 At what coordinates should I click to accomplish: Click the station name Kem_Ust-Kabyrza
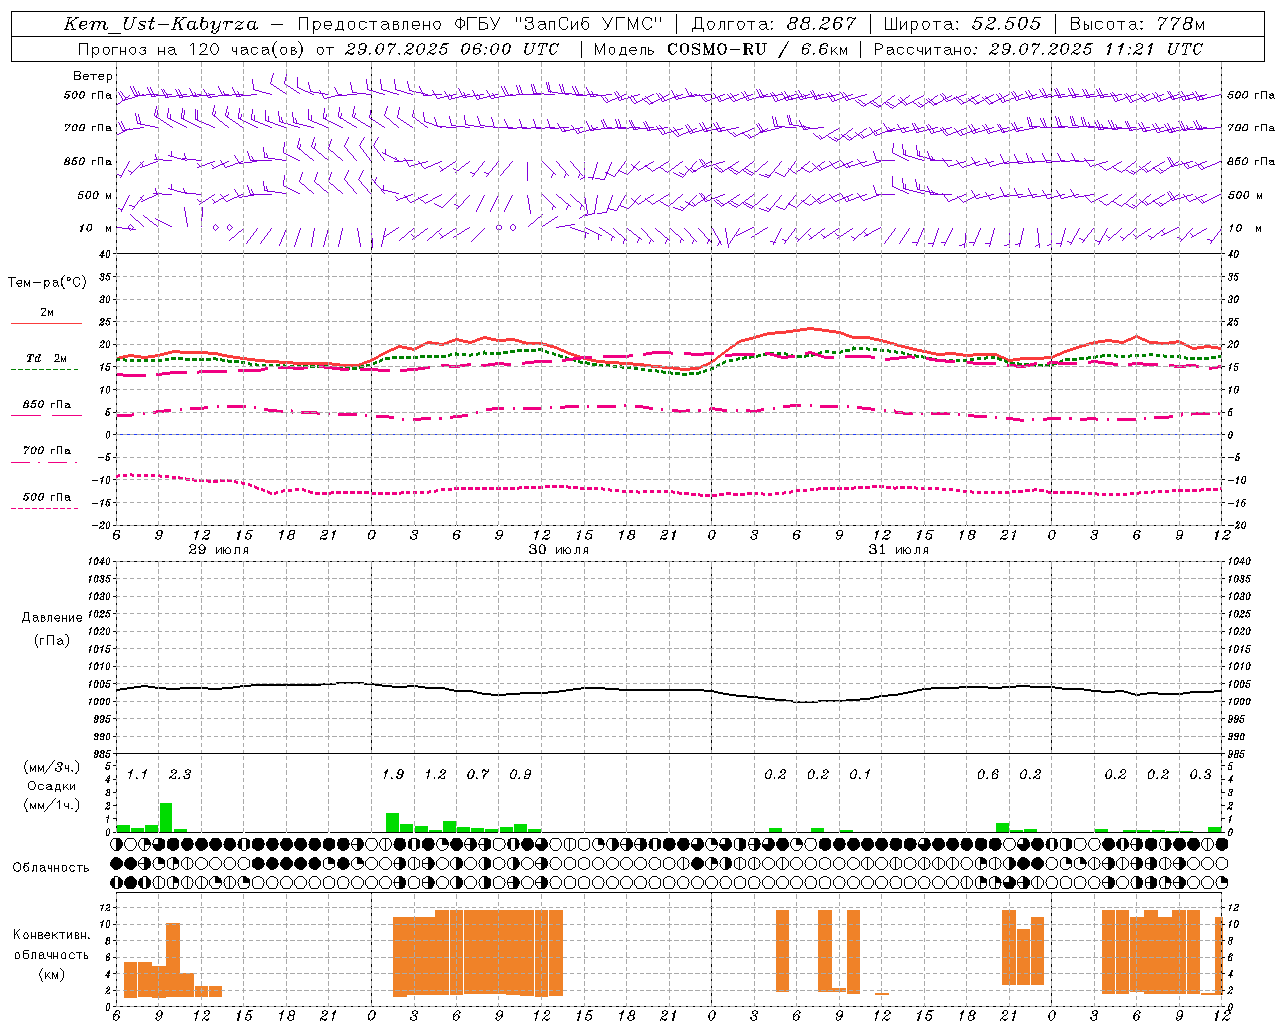[160, 24]
